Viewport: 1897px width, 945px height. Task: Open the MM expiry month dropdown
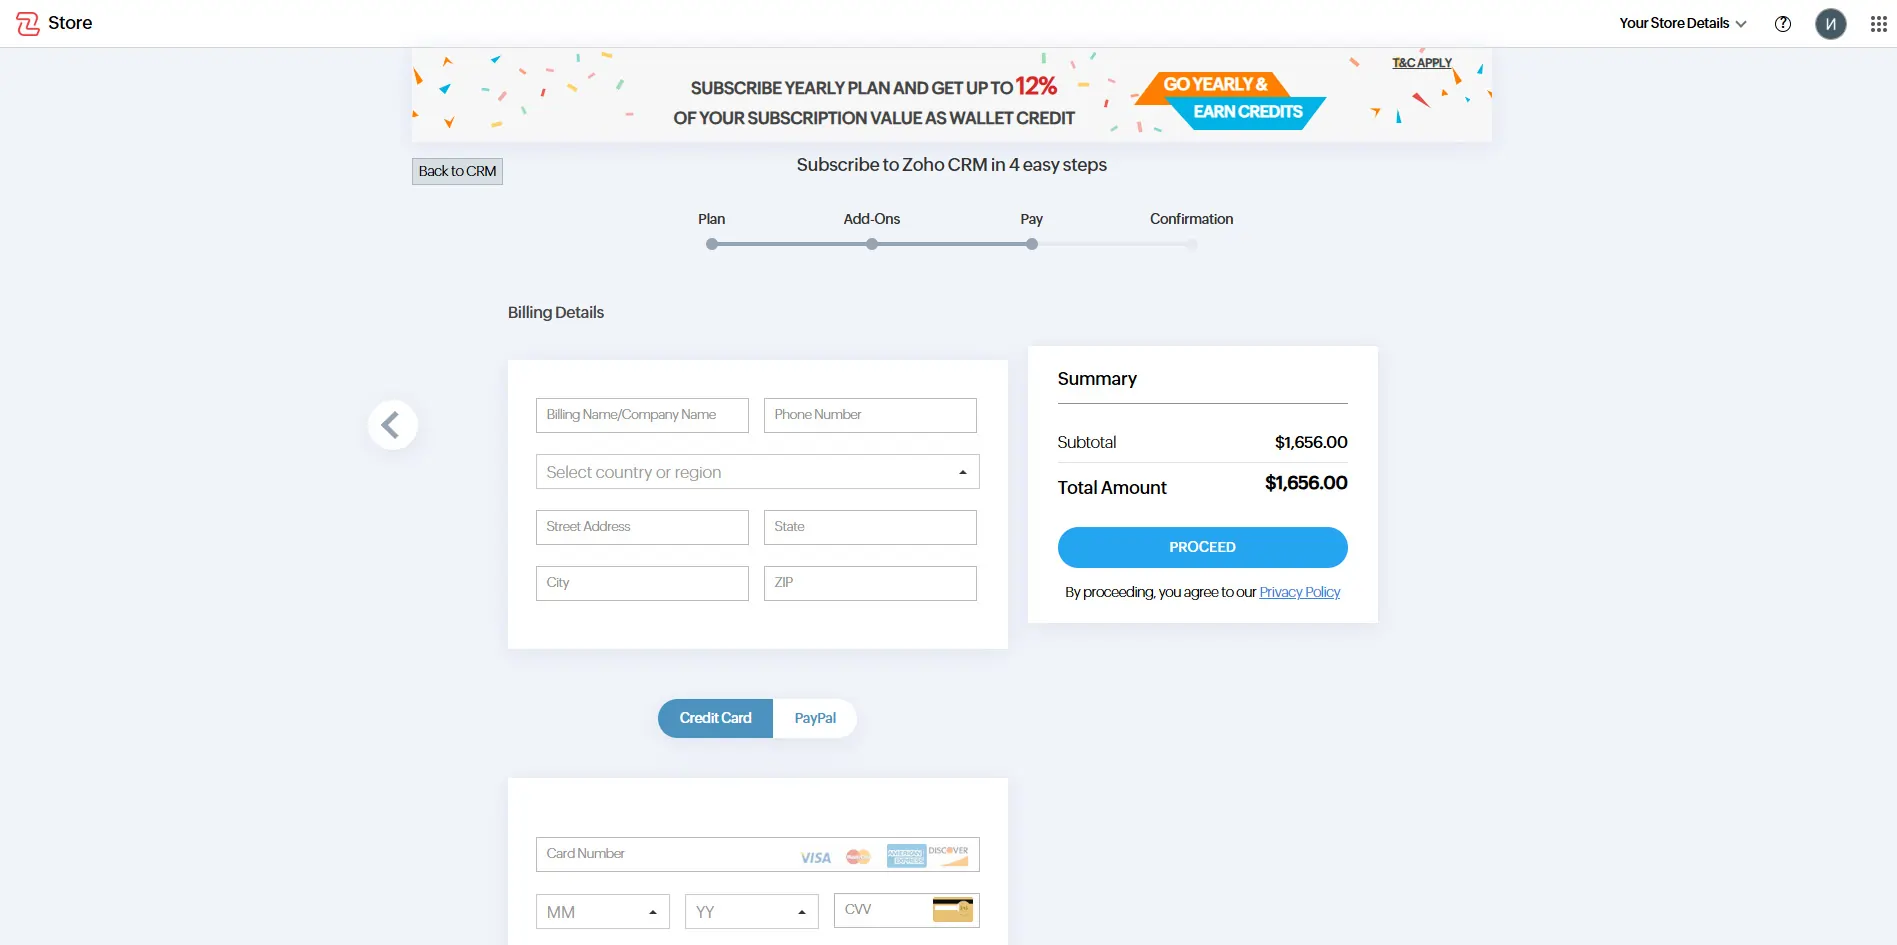coord(603,912)
